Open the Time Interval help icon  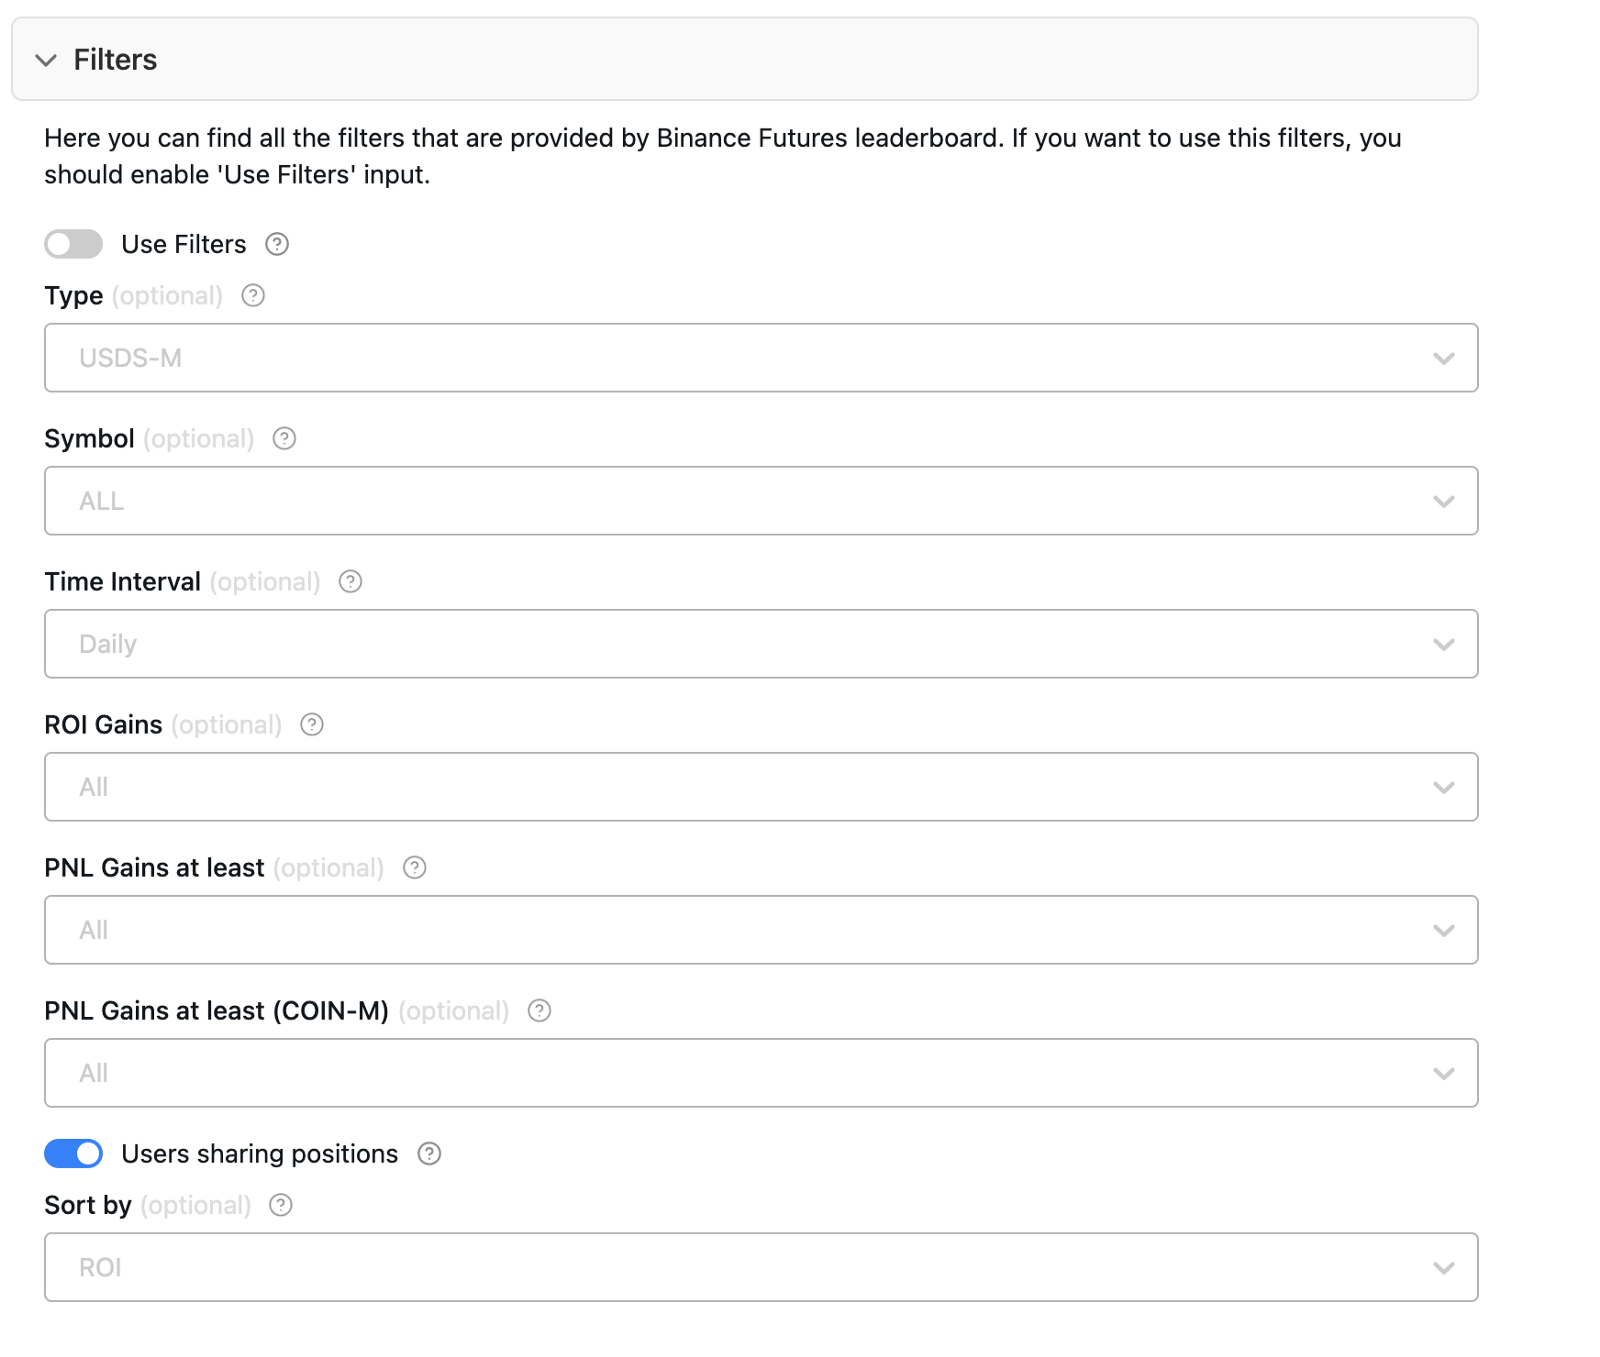click(x=350, y=582)
